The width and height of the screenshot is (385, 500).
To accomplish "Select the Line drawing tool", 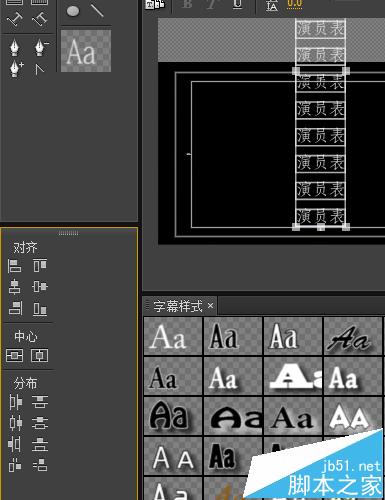I will pyautogui.click(x=97, y=11).
